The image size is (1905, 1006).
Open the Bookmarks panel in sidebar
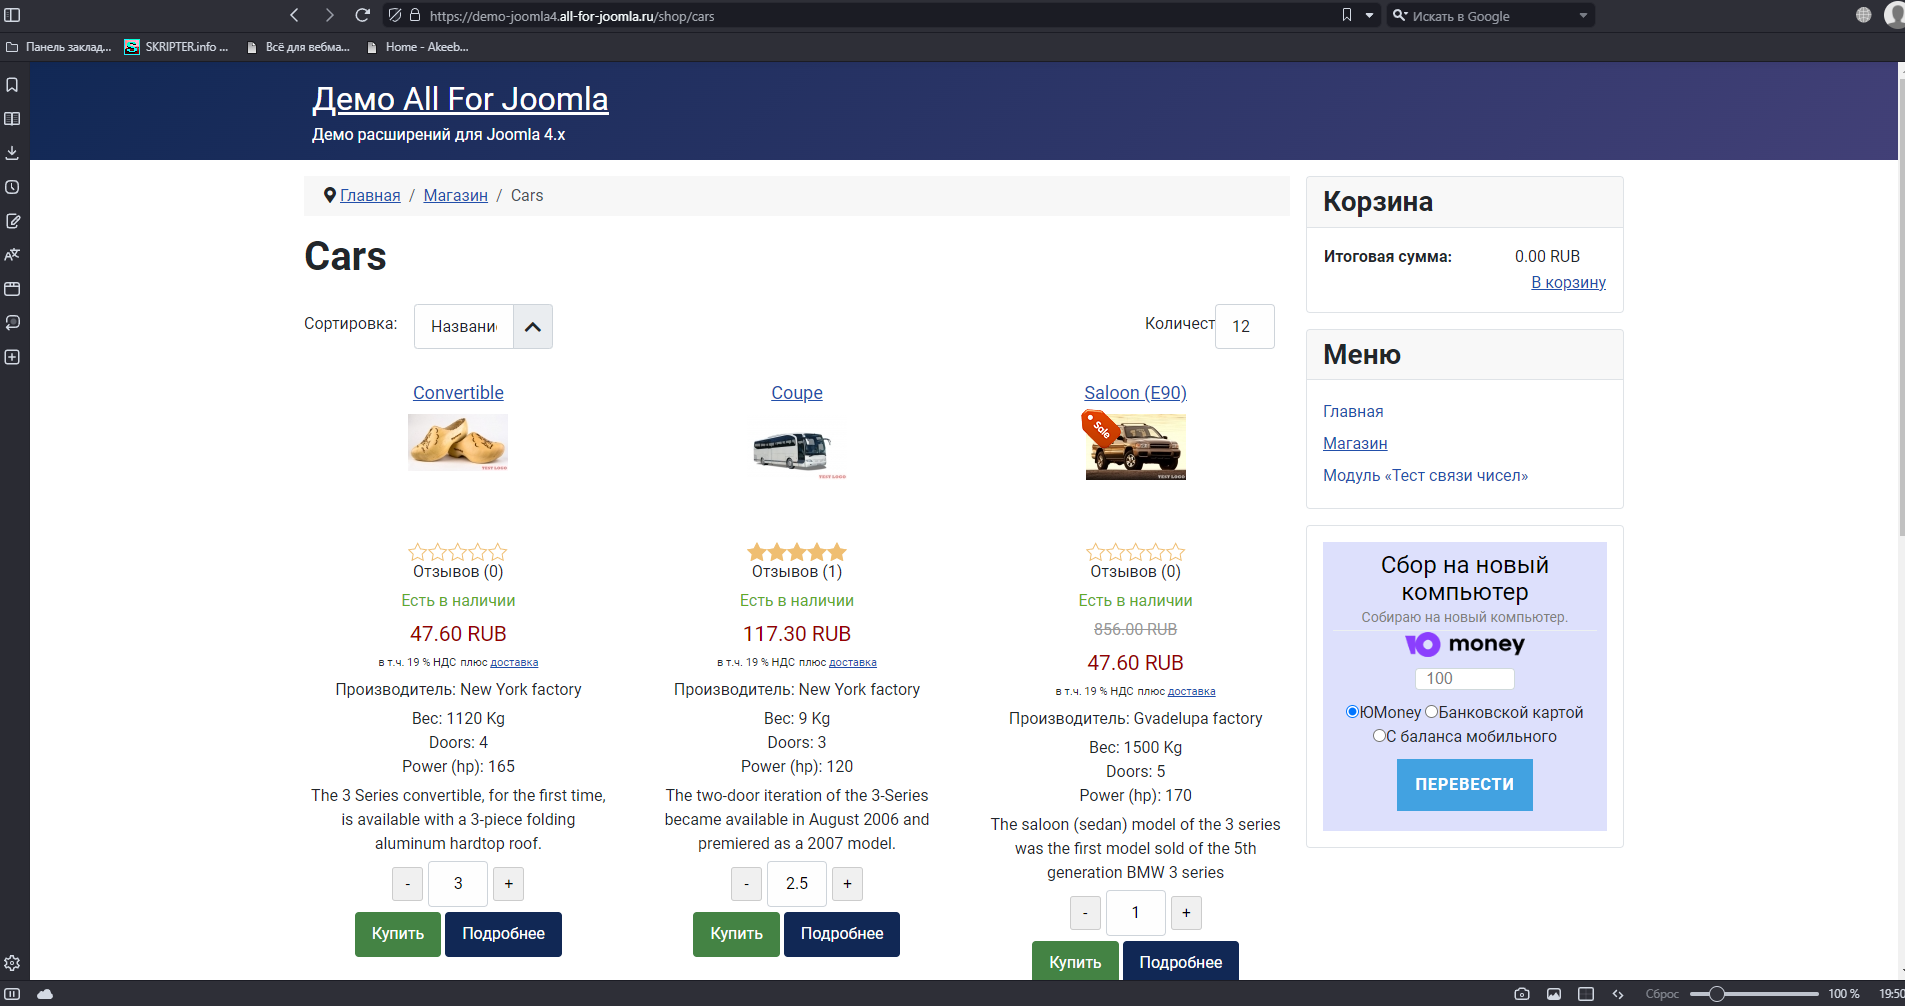[x=12, y=85]
